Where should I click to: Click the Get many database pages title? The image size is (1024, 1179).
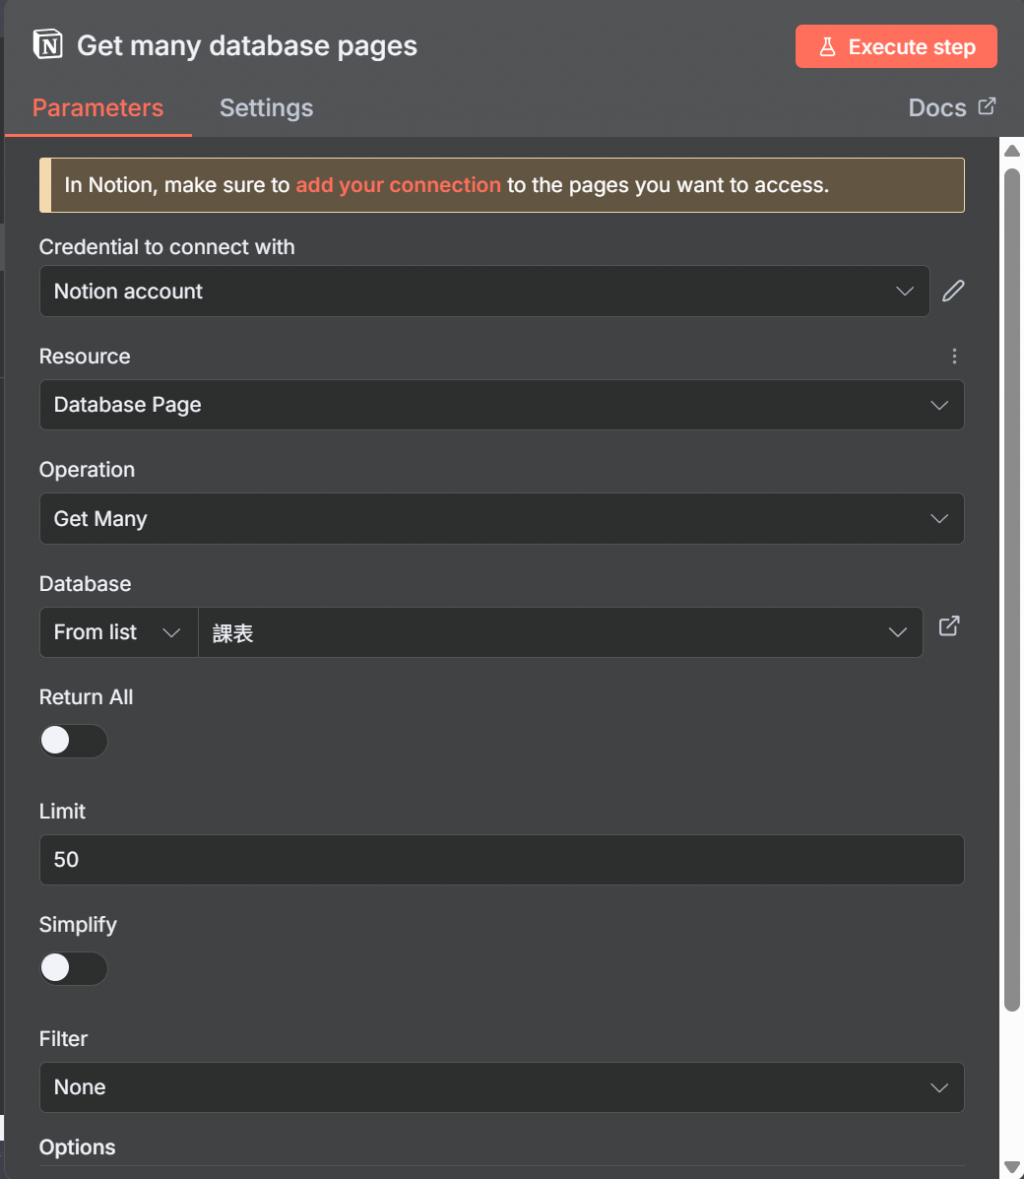click(247, 46)
